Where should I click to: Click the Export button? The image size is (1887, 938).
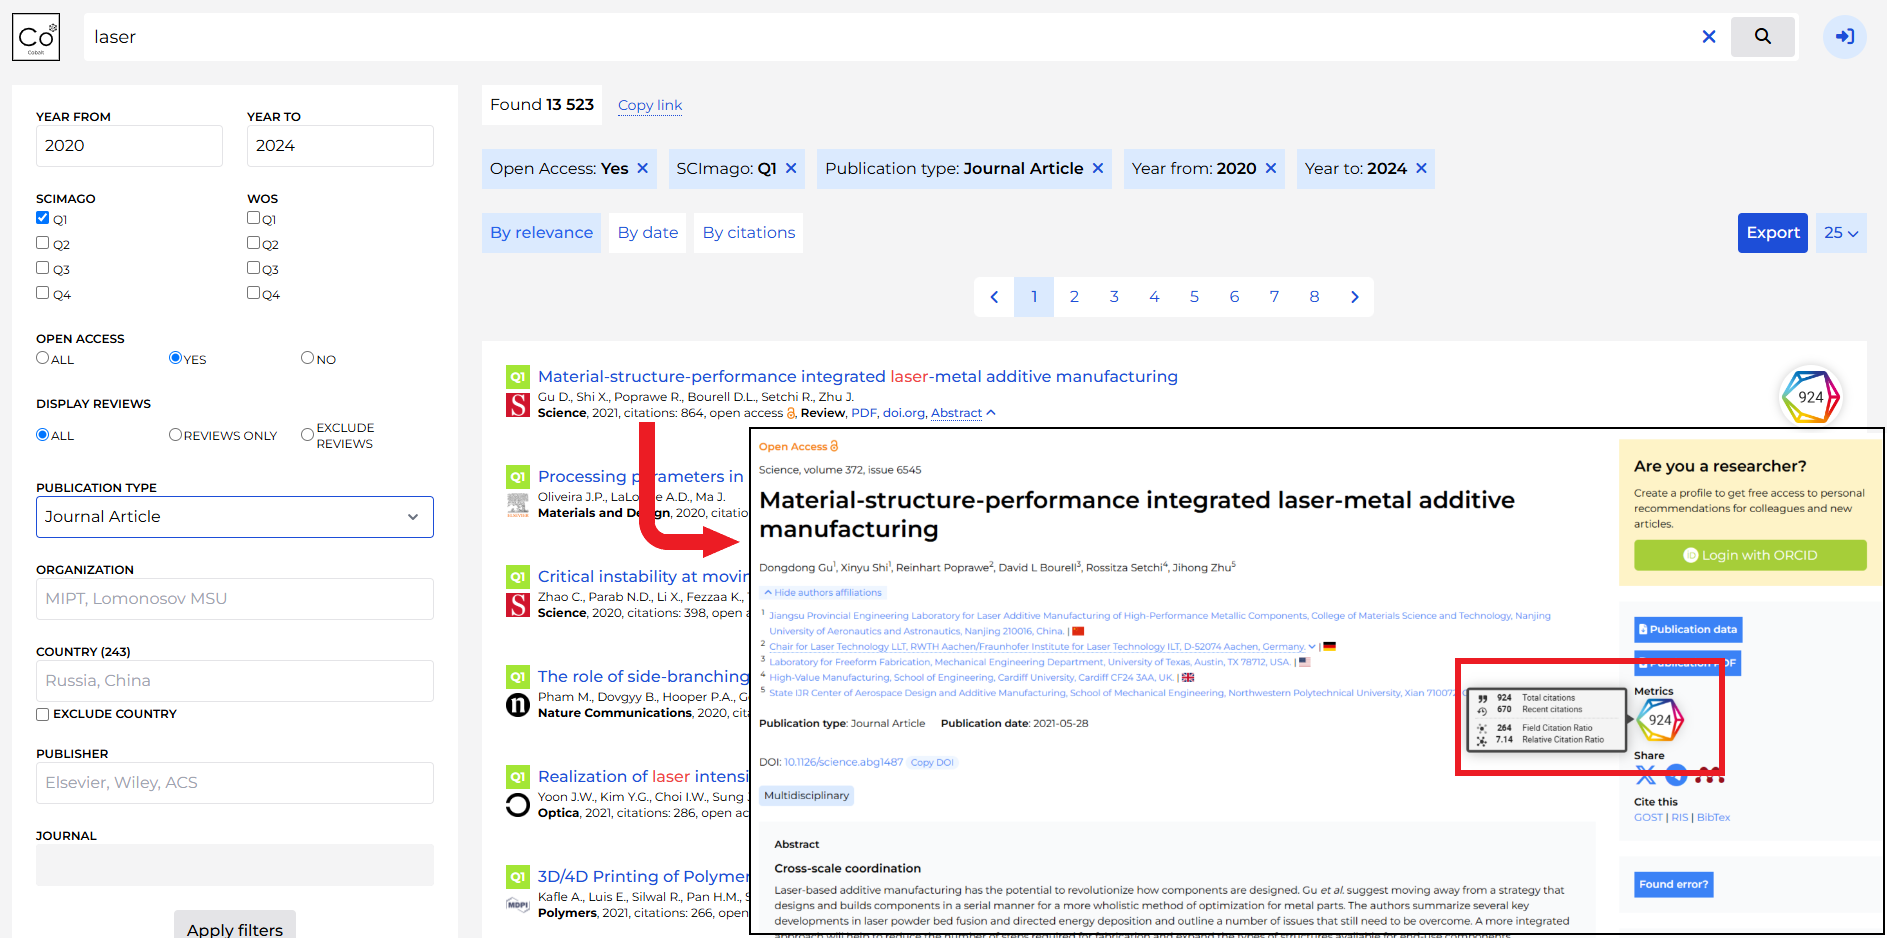tap(1773, 233)
